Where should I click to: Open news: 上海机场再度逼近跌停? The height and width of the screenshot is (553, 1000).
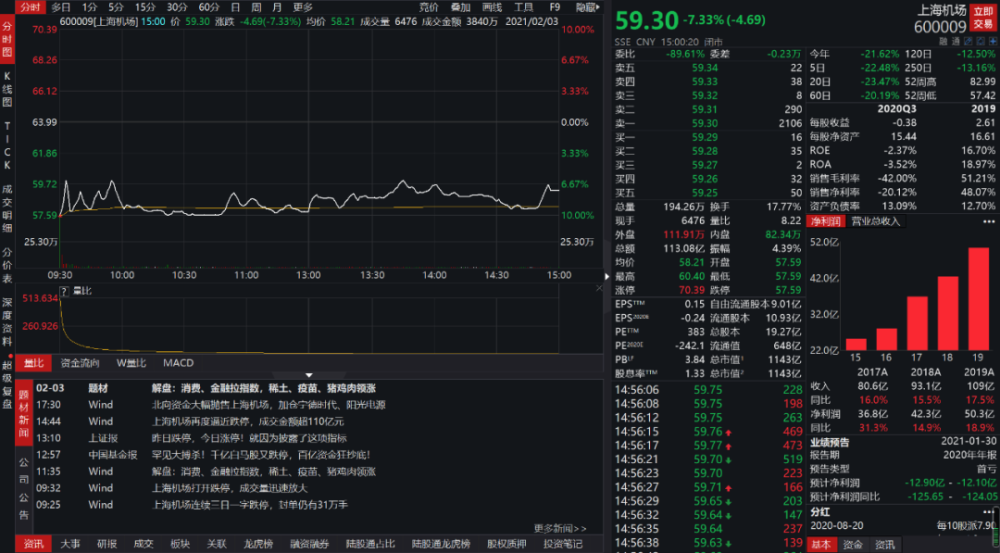coord(247,422)
